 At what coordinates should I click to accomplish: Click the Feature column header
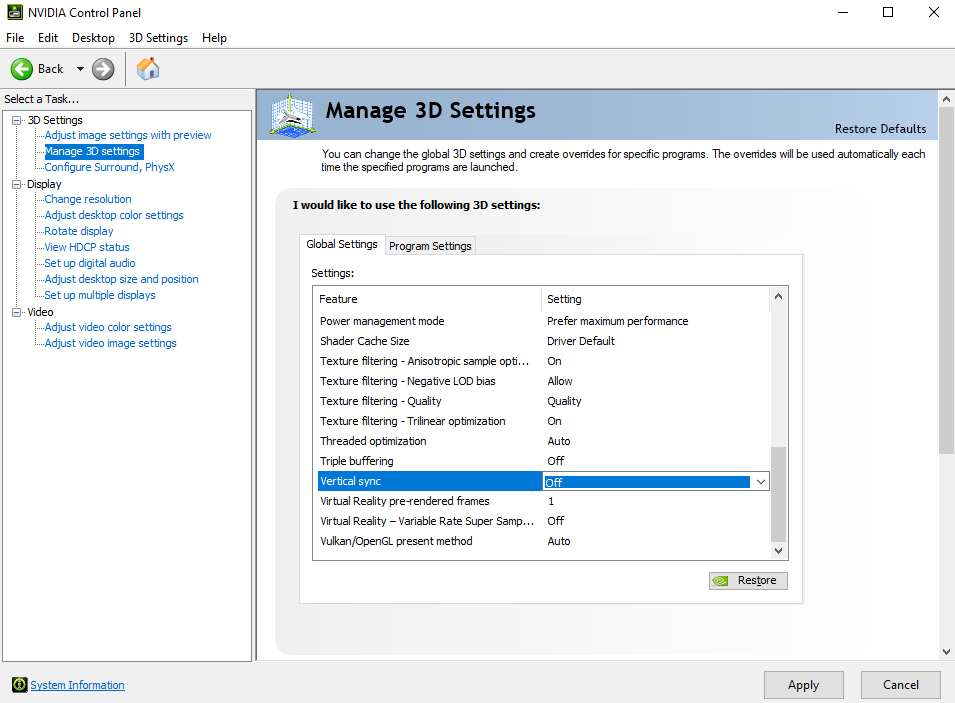(x=427, y=299)
